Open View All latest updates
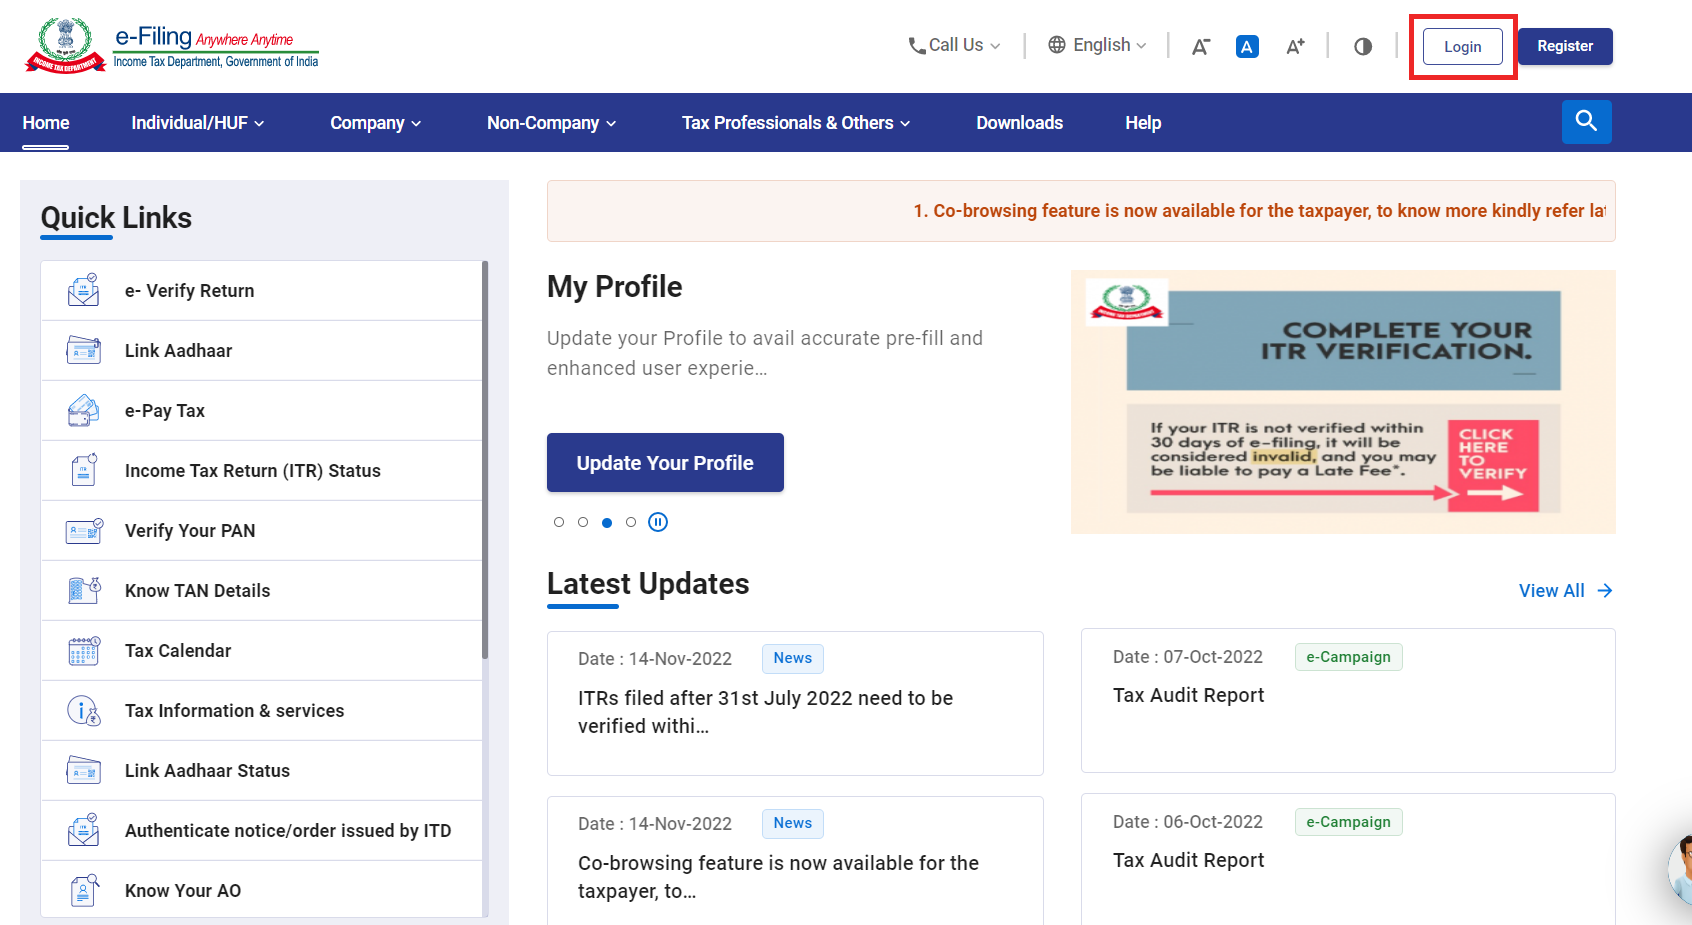 [x=1566, y=591]
